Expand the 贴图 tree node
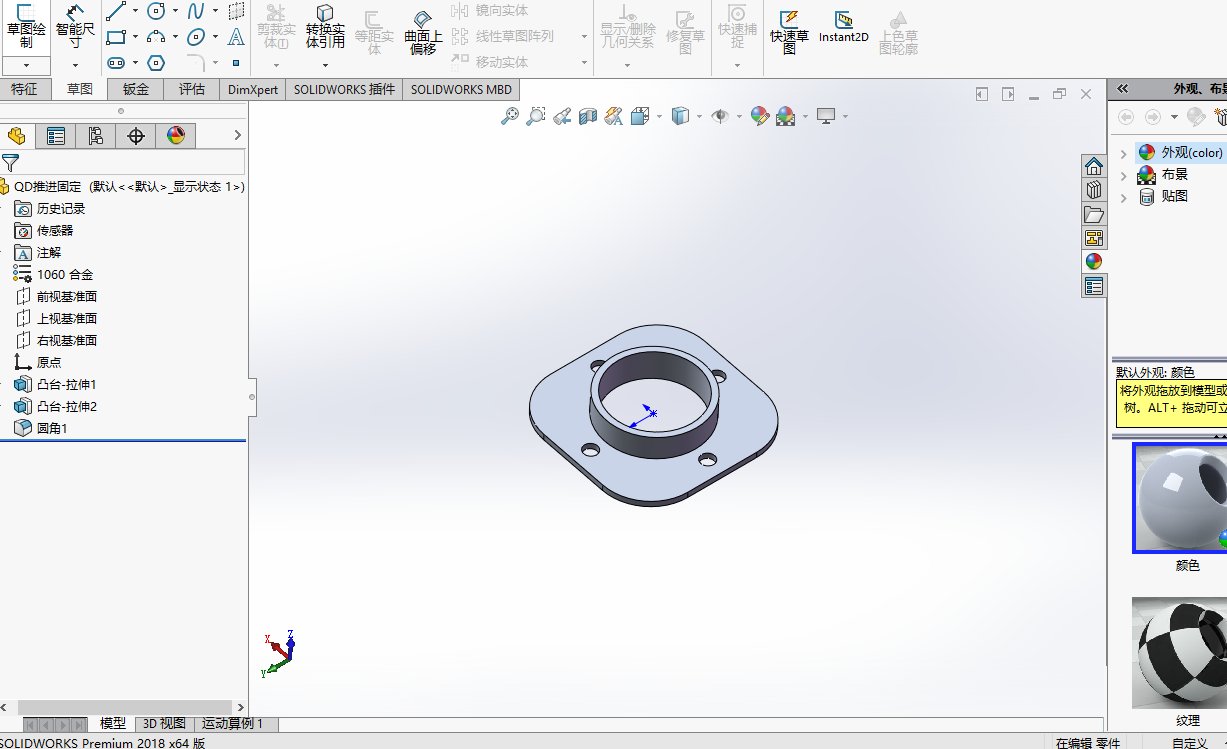1227x749 pixels. pyautogui.click(x=1124, y=197)
